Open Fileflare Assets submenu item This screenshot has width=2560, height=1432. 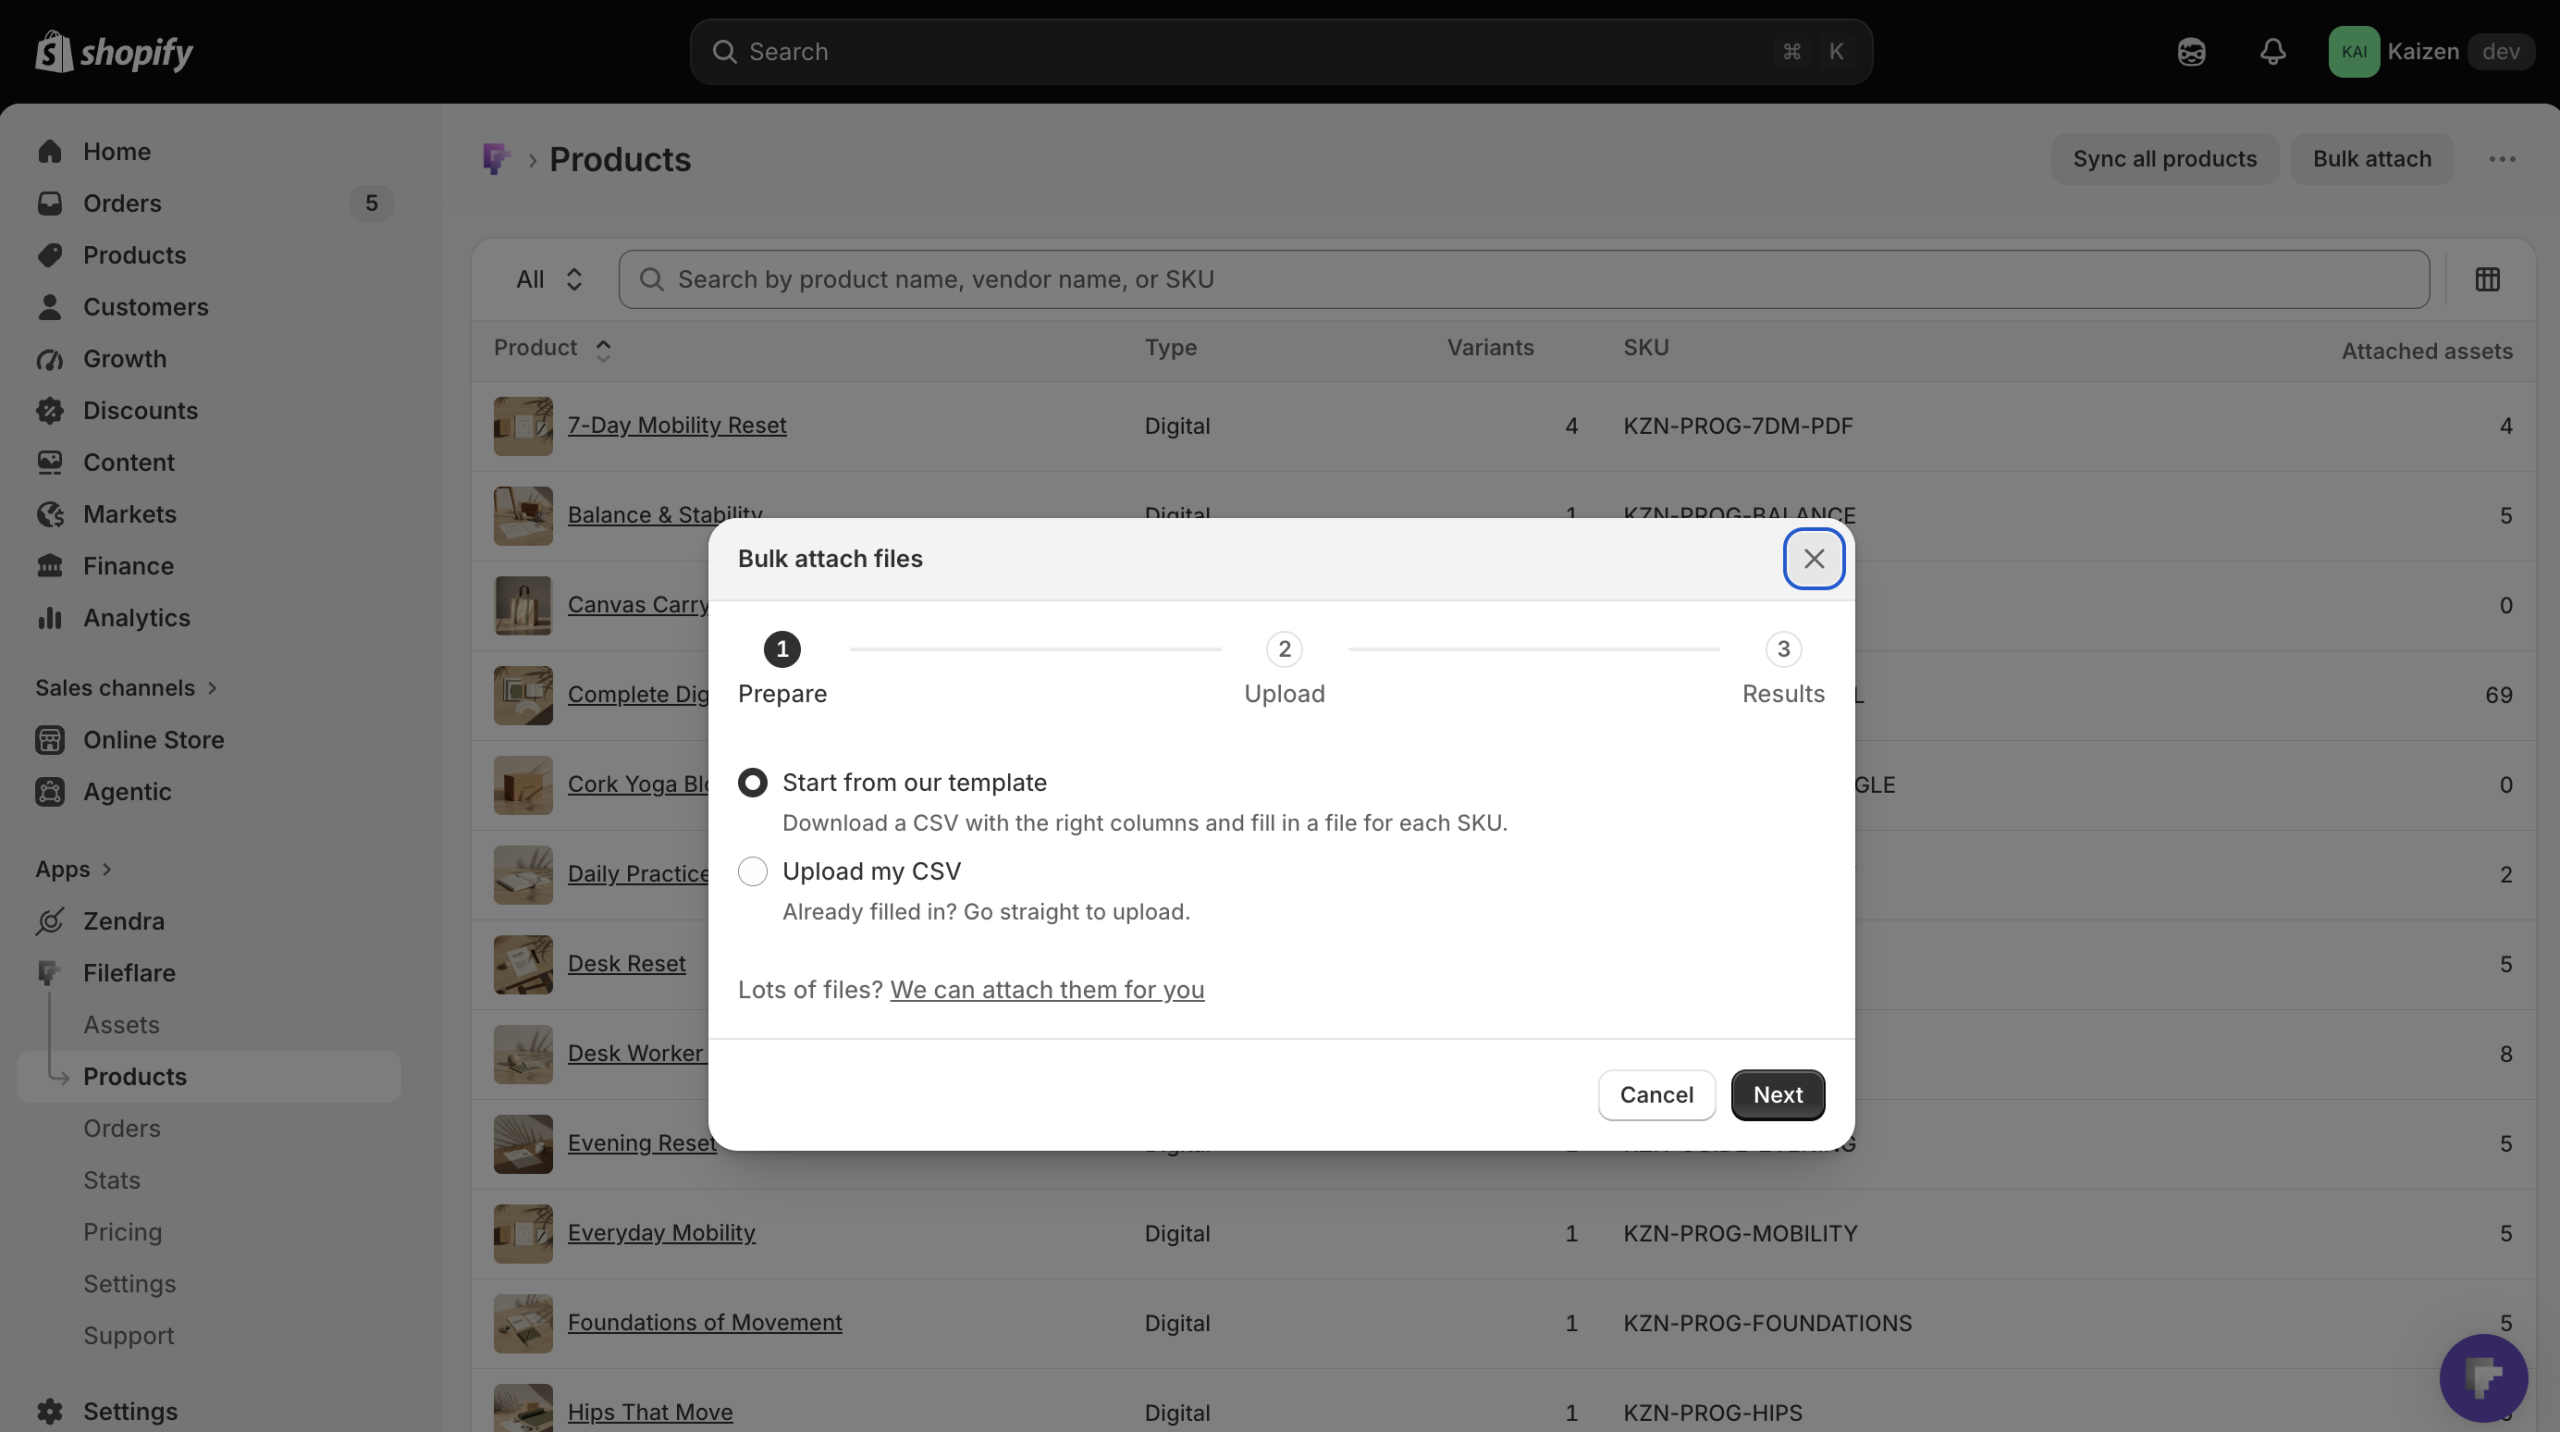click(121, 1025)
